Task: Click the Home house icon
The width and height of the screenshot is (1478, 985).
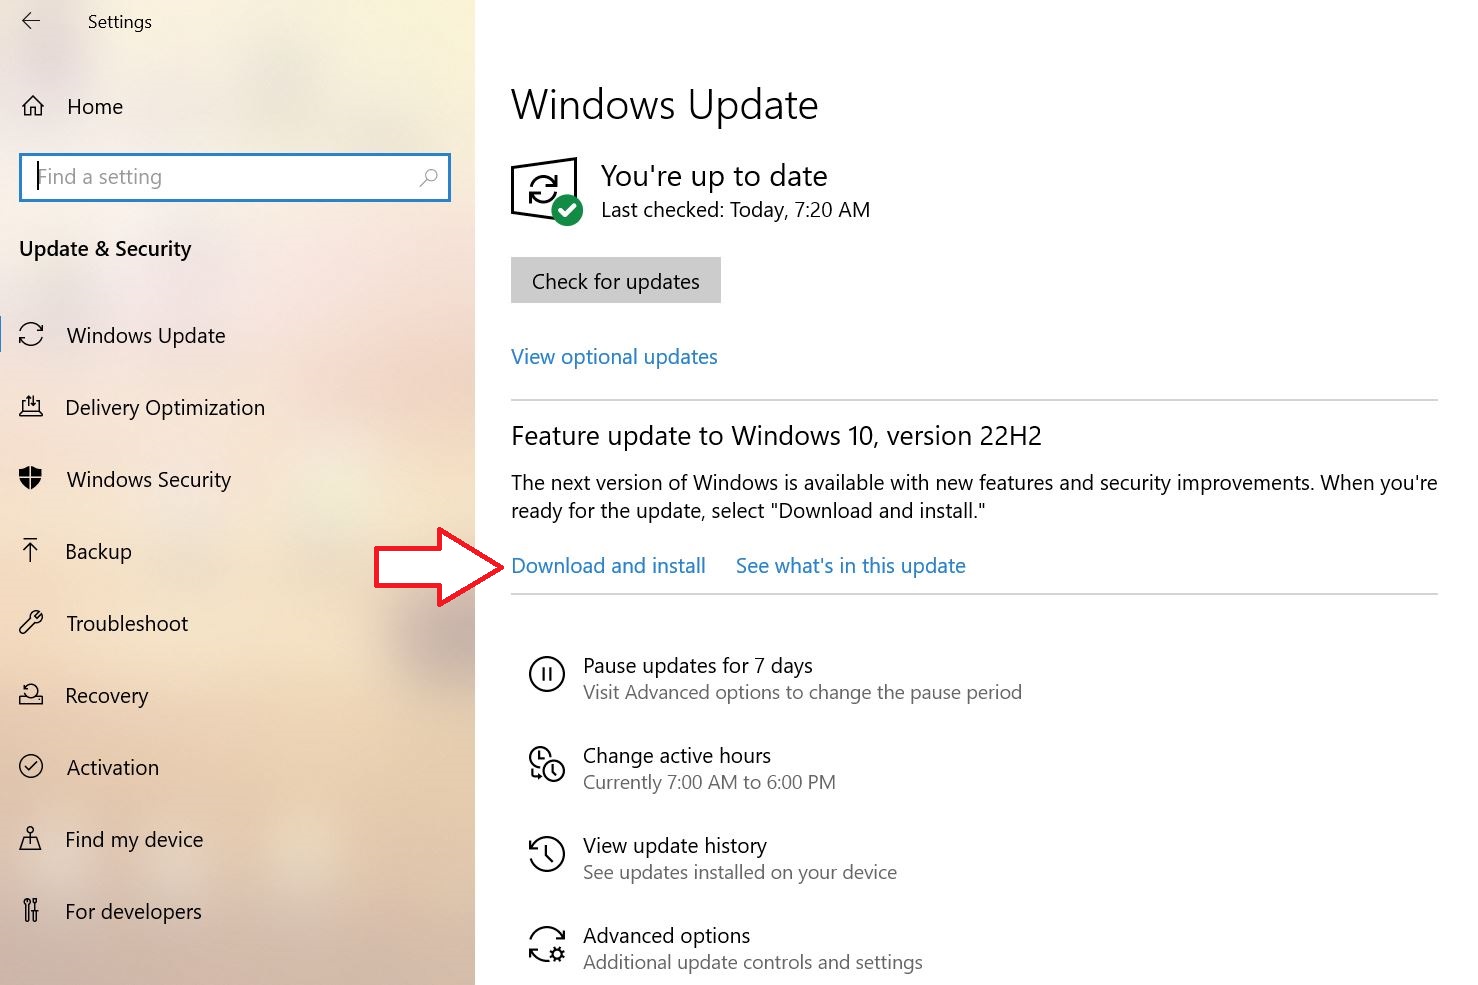Action: (33, 106)
